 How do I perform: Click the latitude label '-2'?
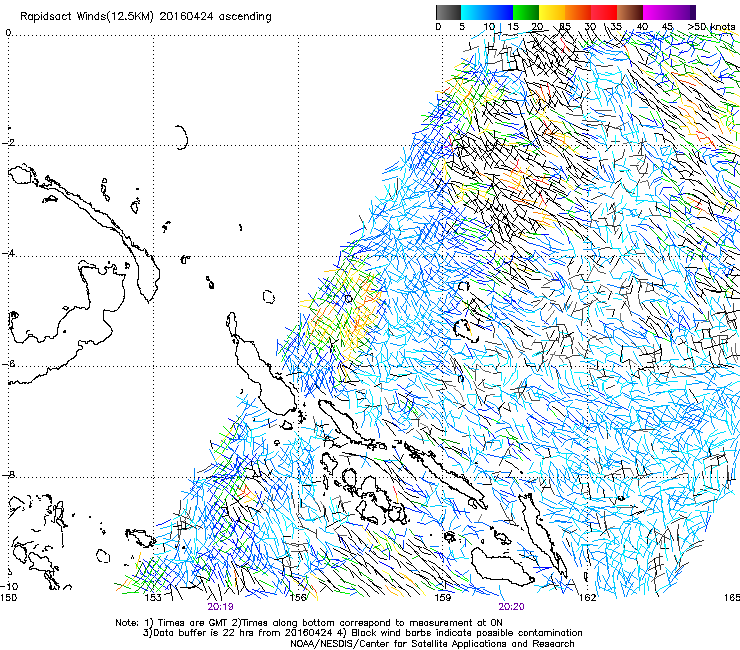pos(8,143)
